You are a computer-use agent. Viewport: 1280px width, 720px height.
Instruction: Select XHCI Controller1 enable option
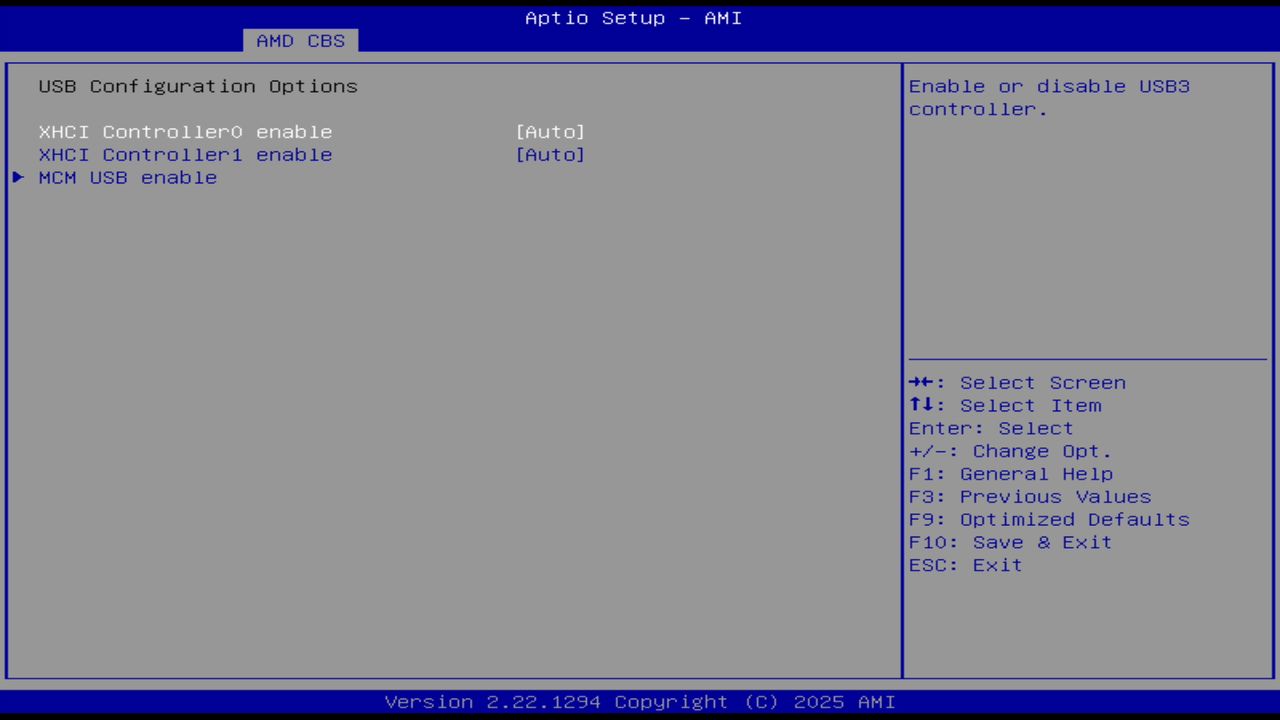(185, 155)
